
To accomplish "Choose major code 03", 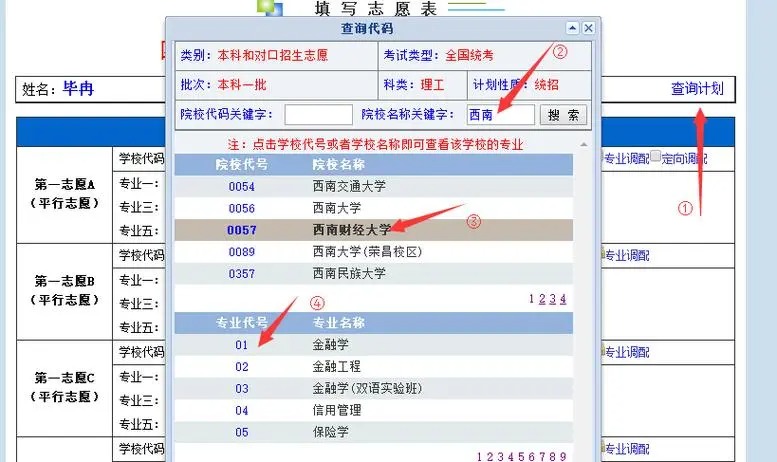I will [241, 389].
